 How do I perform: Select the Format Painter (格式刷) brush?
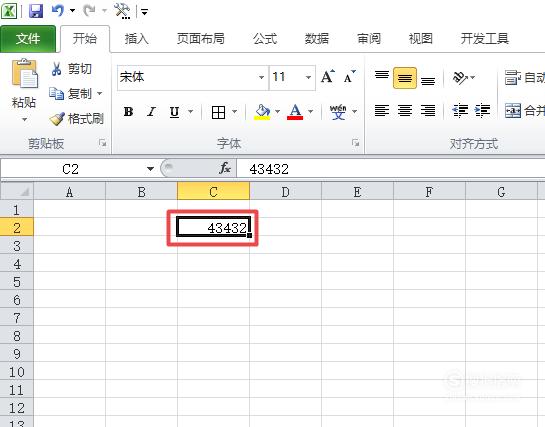point(77,118)
